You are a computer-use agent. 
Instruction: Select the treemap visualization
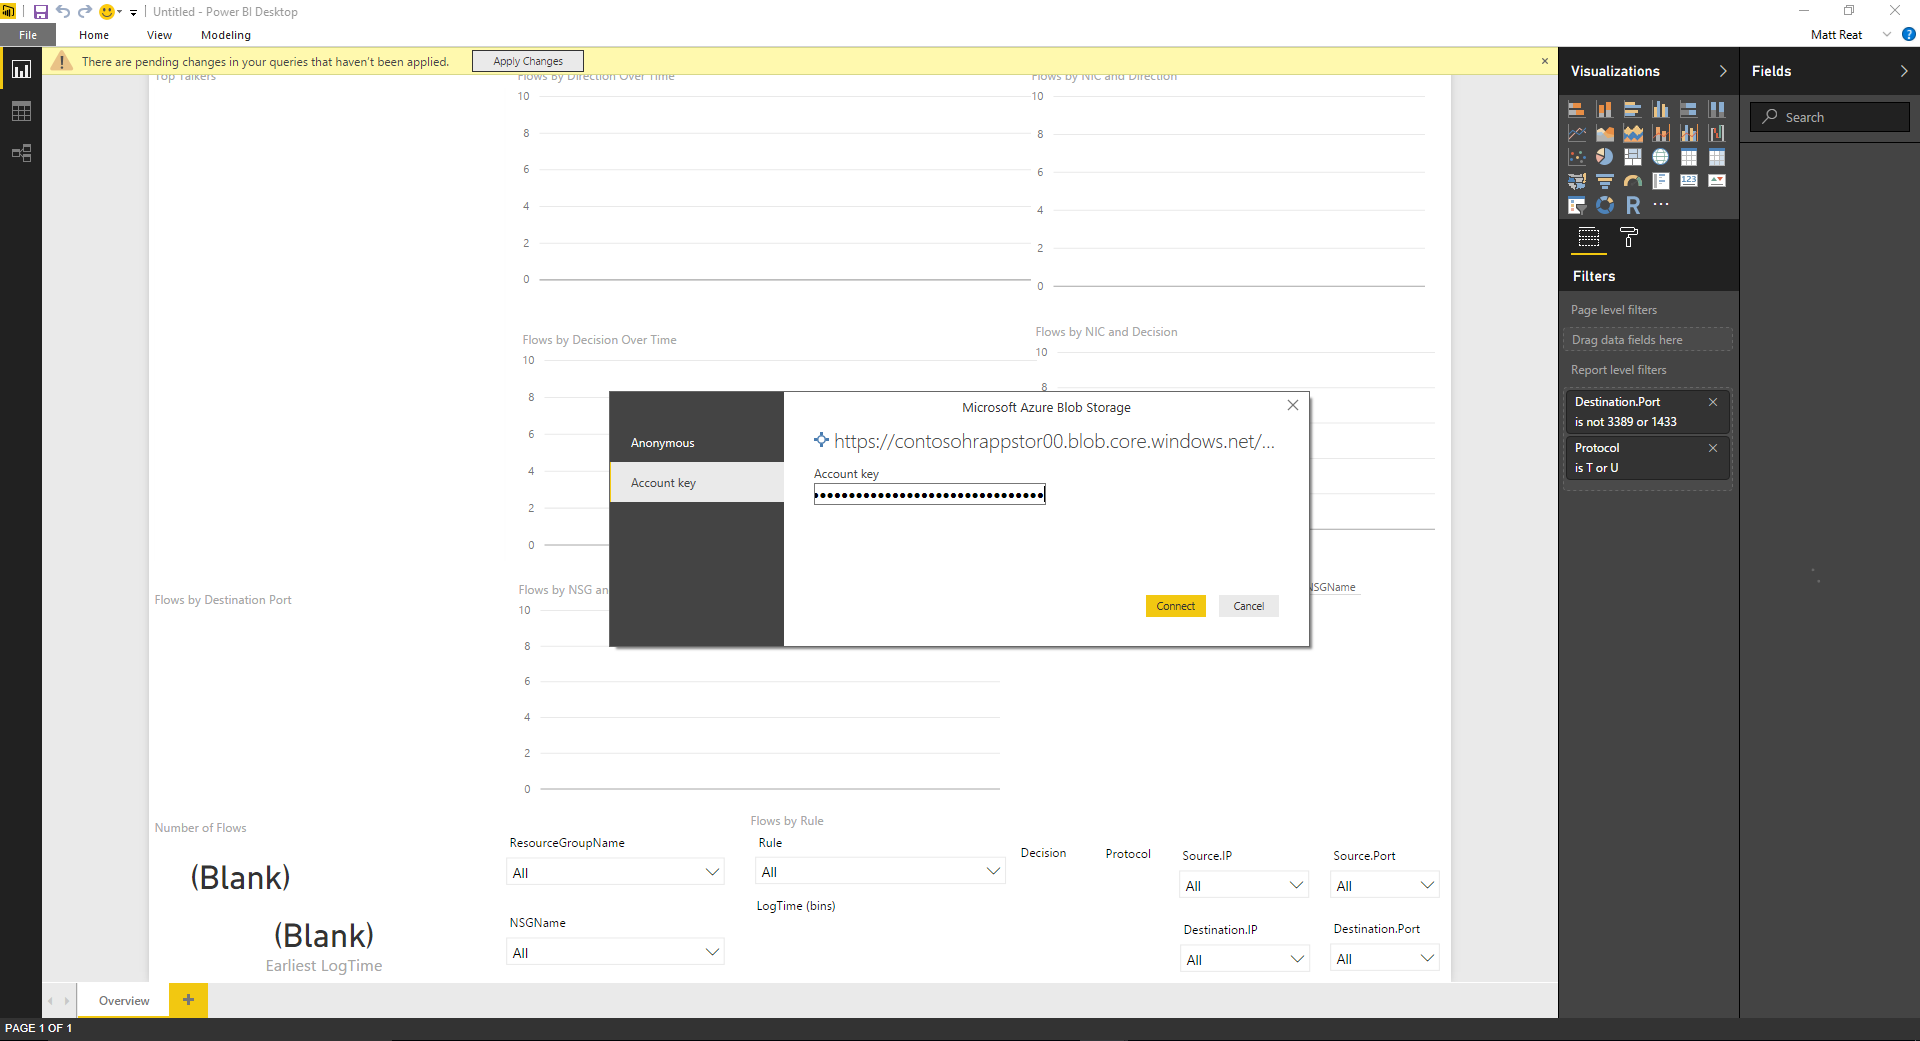tap(1633, 157)
